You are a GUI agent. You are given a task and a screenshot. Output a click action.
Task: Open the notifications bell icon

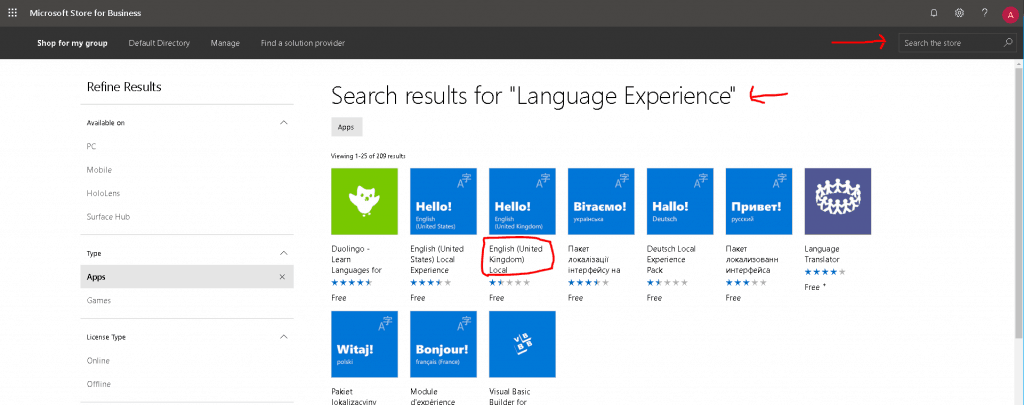click(934, 13)
